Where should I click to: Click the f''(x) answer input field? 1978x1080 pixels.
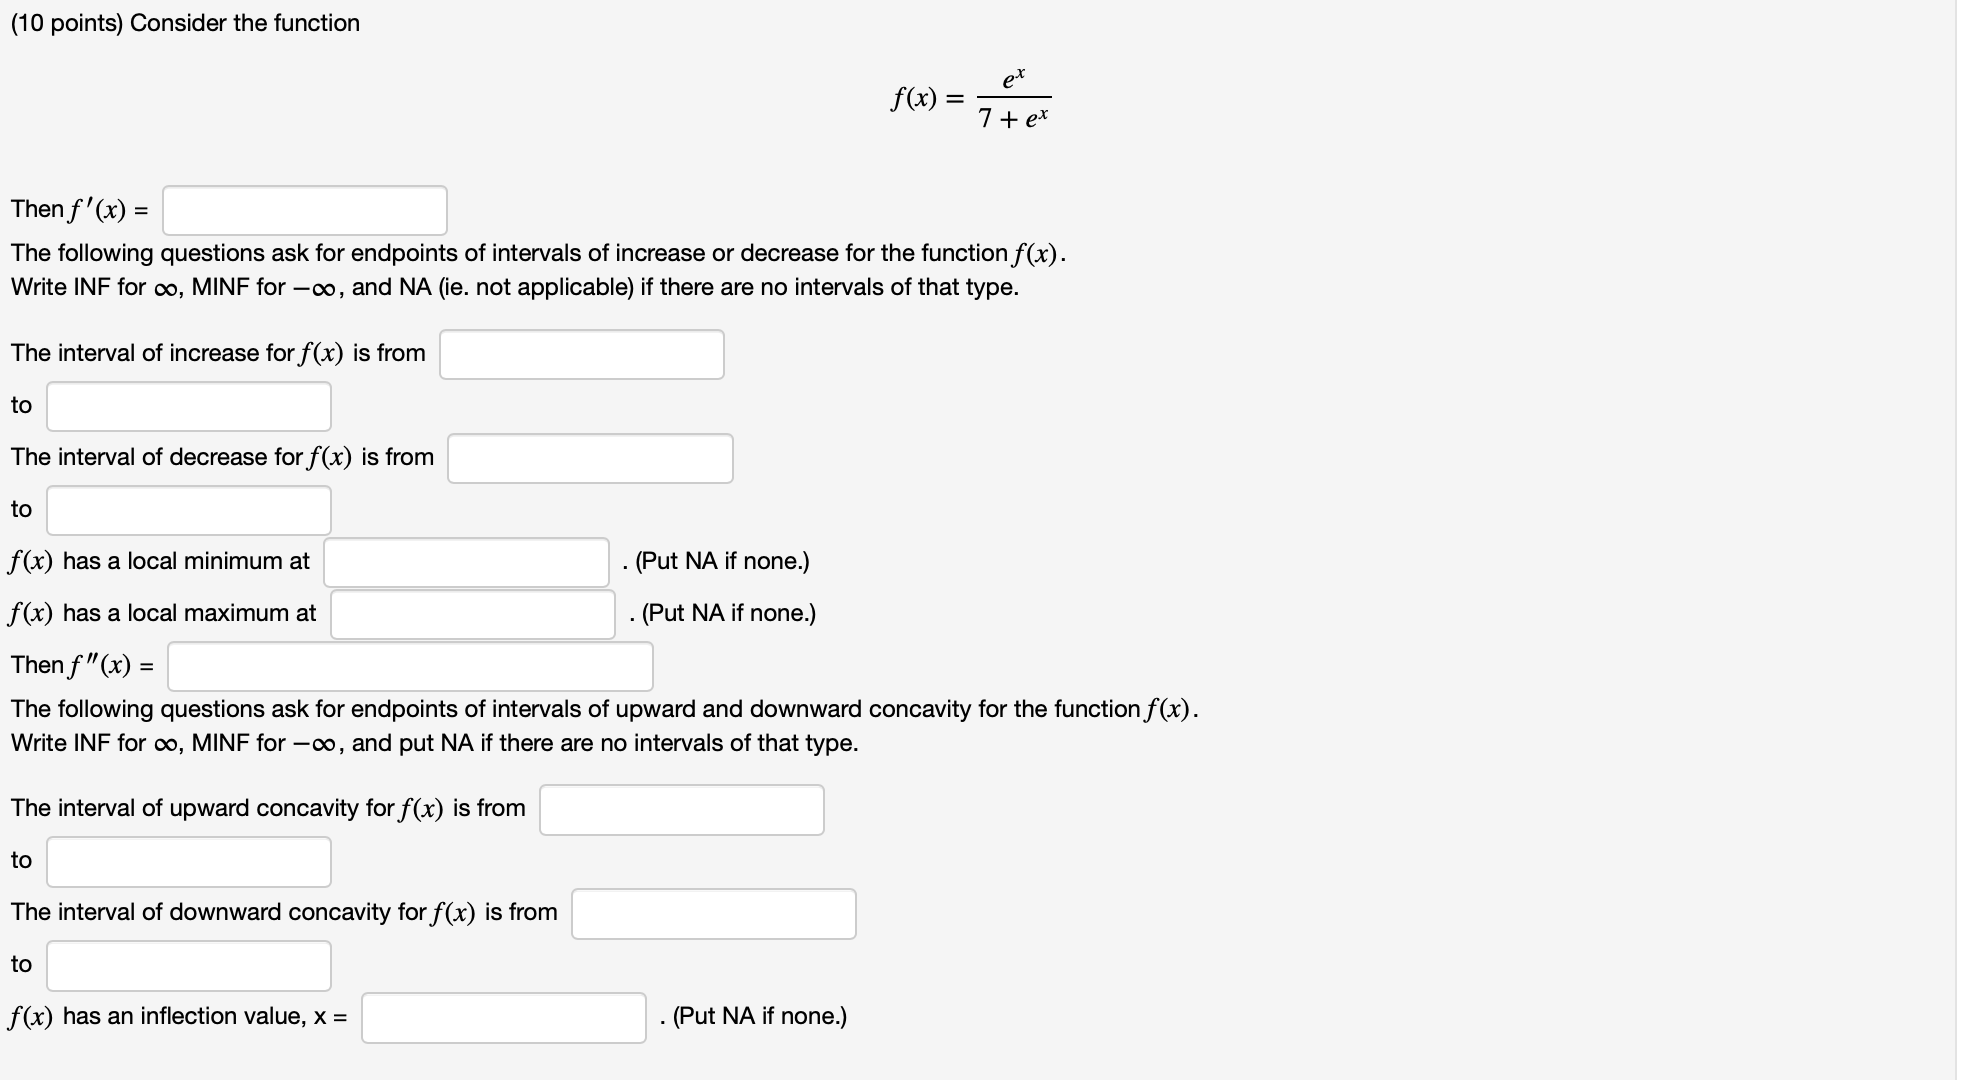click(408, 667)
